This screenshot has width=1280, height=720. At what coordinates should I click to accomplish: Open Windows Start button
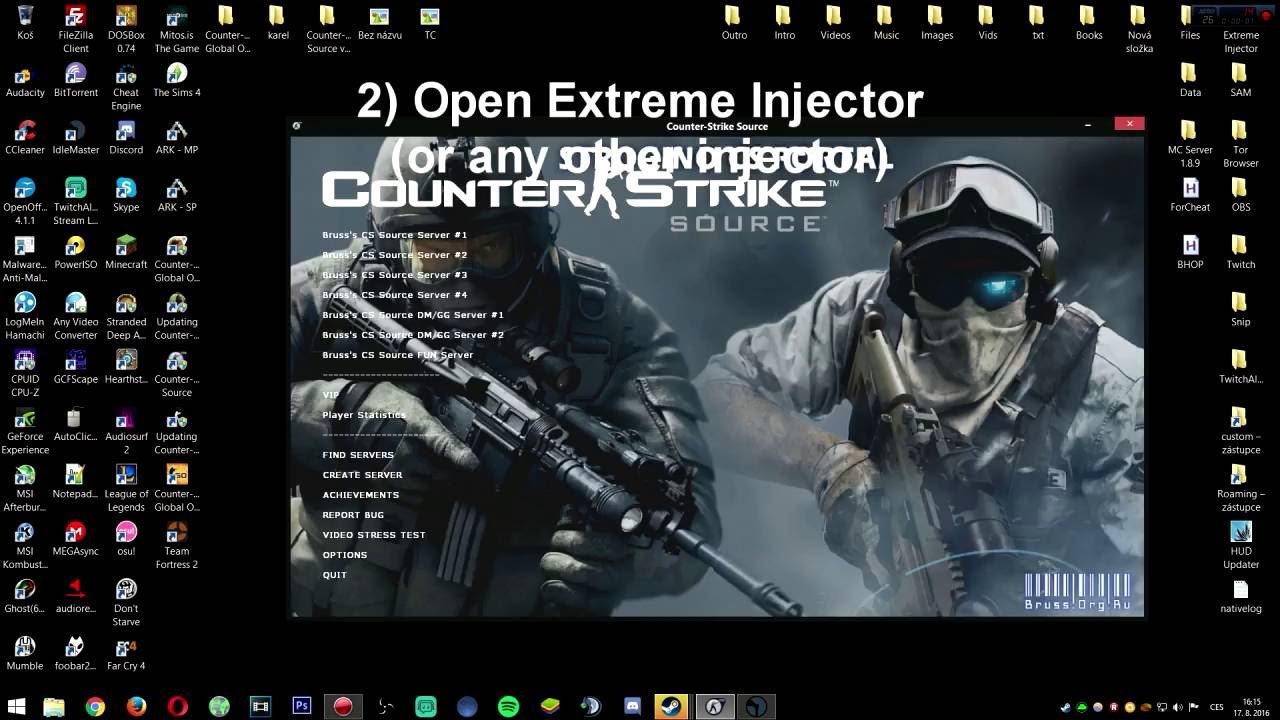click(16, 707)
